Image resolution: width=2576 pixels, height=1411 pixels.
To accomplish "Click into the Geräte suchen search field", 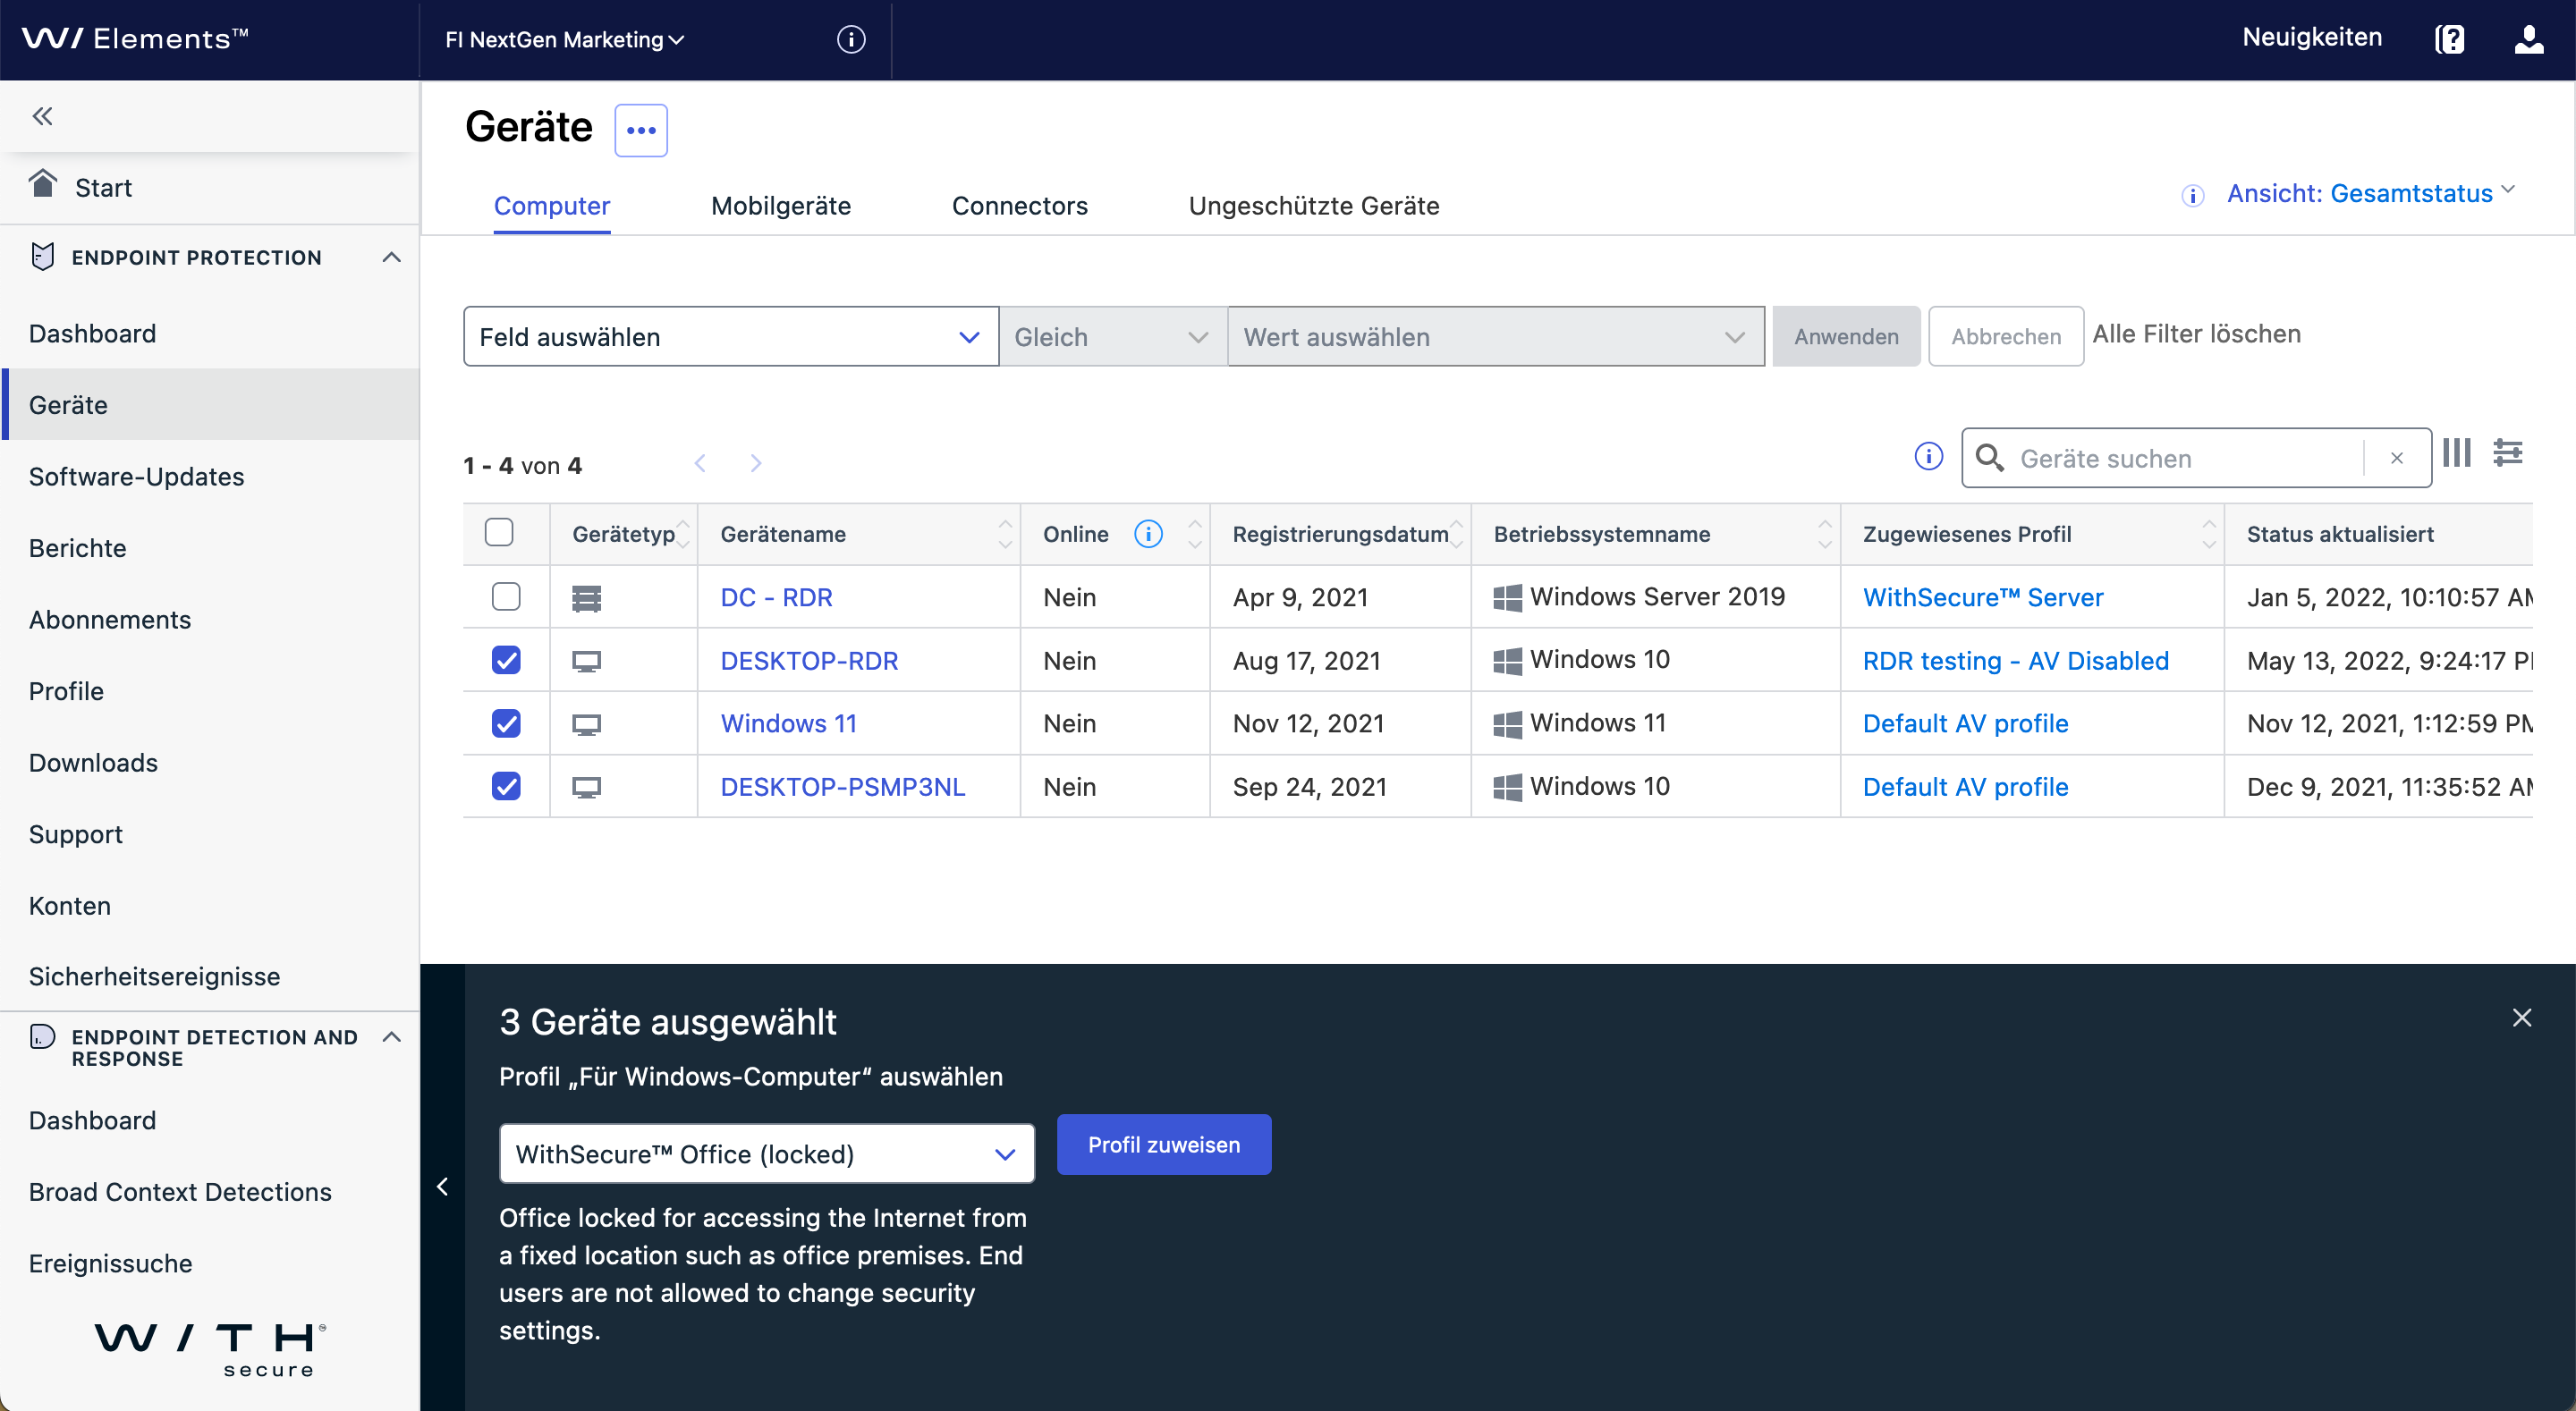I will coord(2180,458).
